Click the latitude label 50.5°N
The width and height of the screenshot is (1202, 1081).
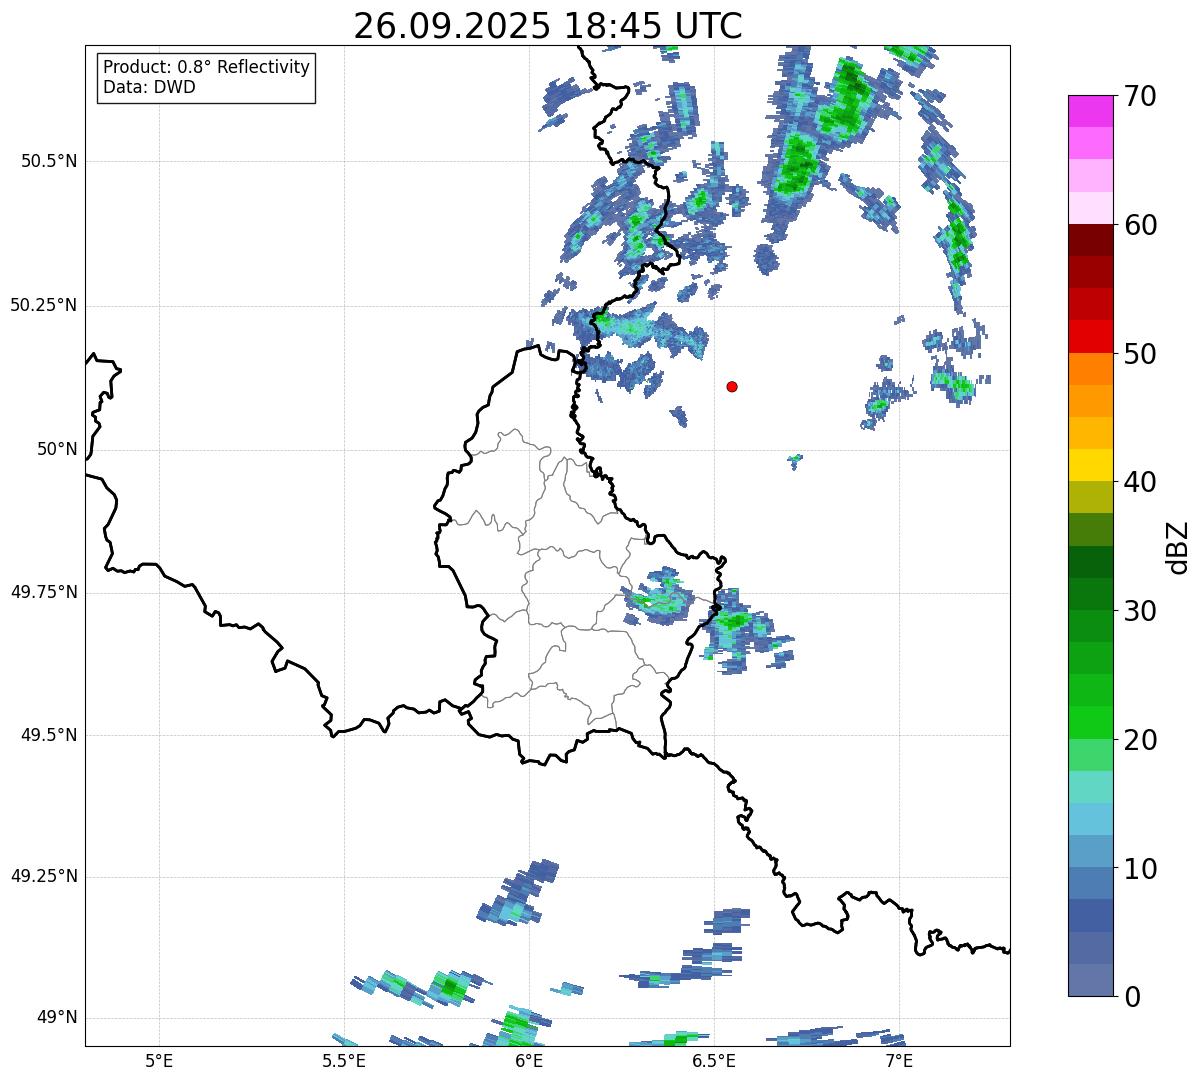coord(49,161)
